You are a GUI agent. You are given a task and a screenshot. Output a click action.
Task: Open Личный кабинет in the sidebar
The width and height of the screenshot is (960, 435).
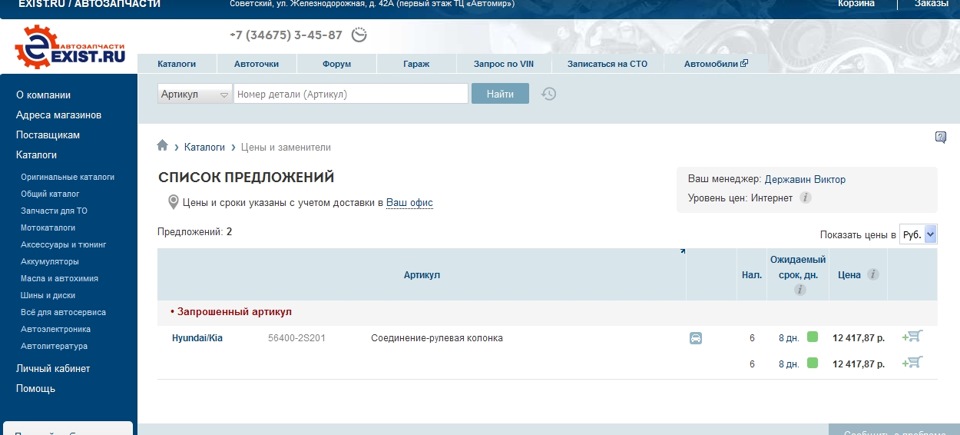pyautogui.click(x=53, y=369)
